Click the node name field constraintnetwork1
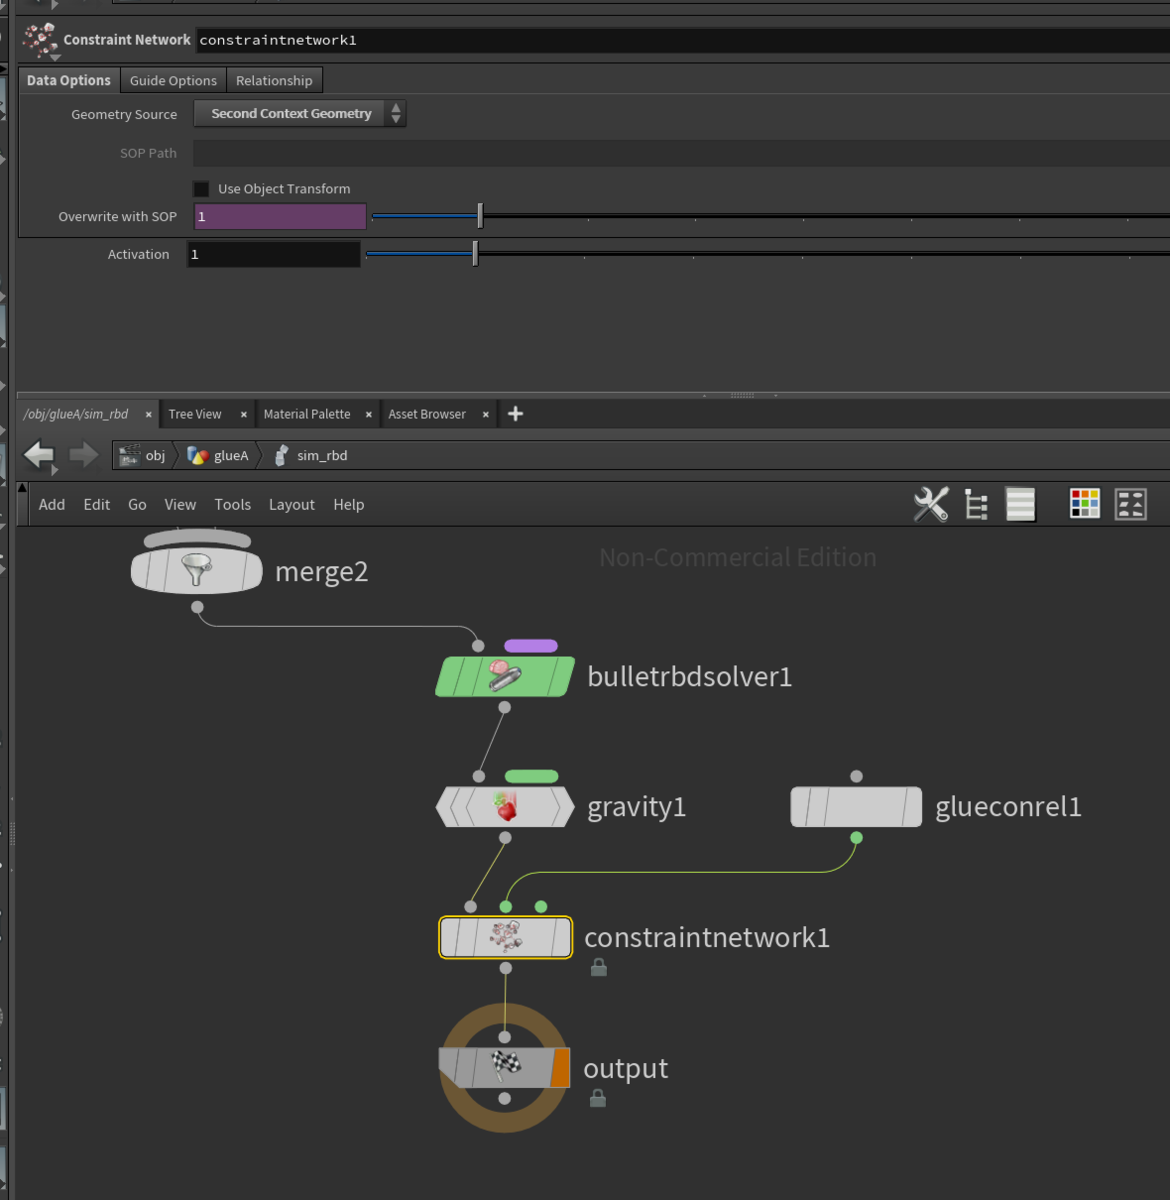 click(682, 40)
